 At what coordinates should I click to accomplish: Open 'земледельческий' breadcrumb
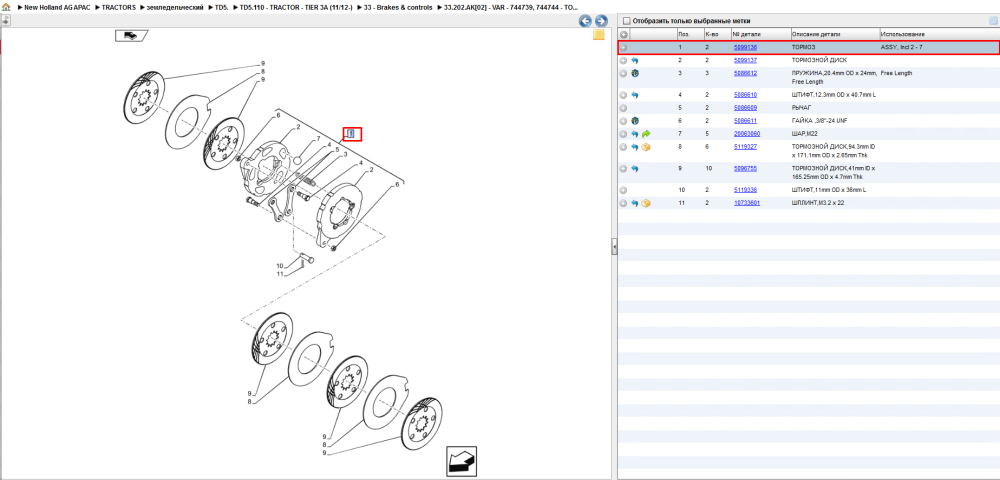click(175, 7)
